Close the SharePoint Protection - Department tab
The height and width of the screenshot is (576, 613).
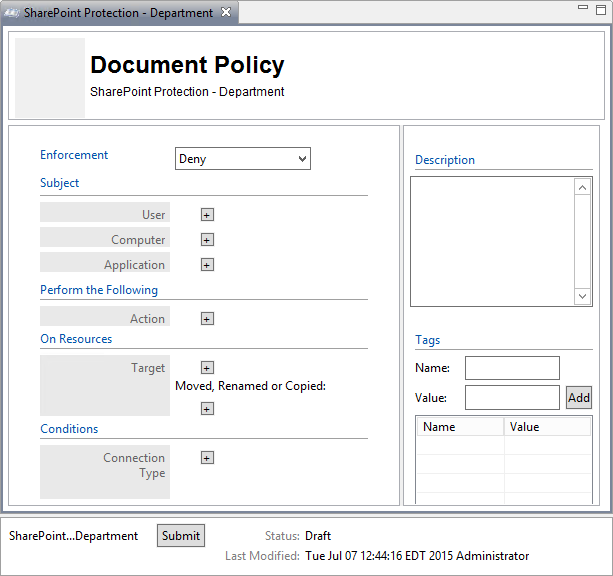click(x=226, y=13)
